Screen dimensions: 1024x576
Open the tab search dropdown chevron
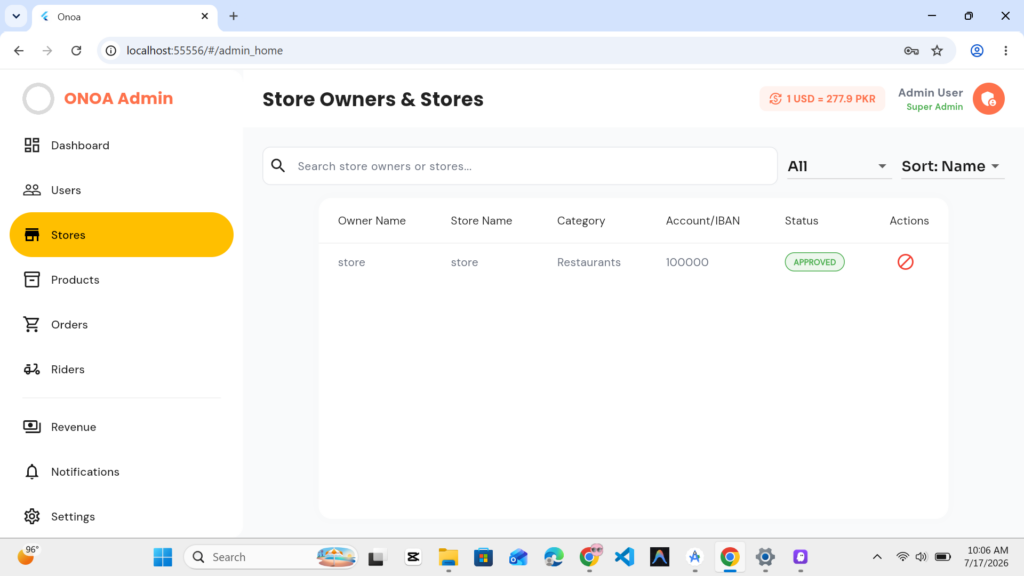pyautogui.click(x=16, y=16)
